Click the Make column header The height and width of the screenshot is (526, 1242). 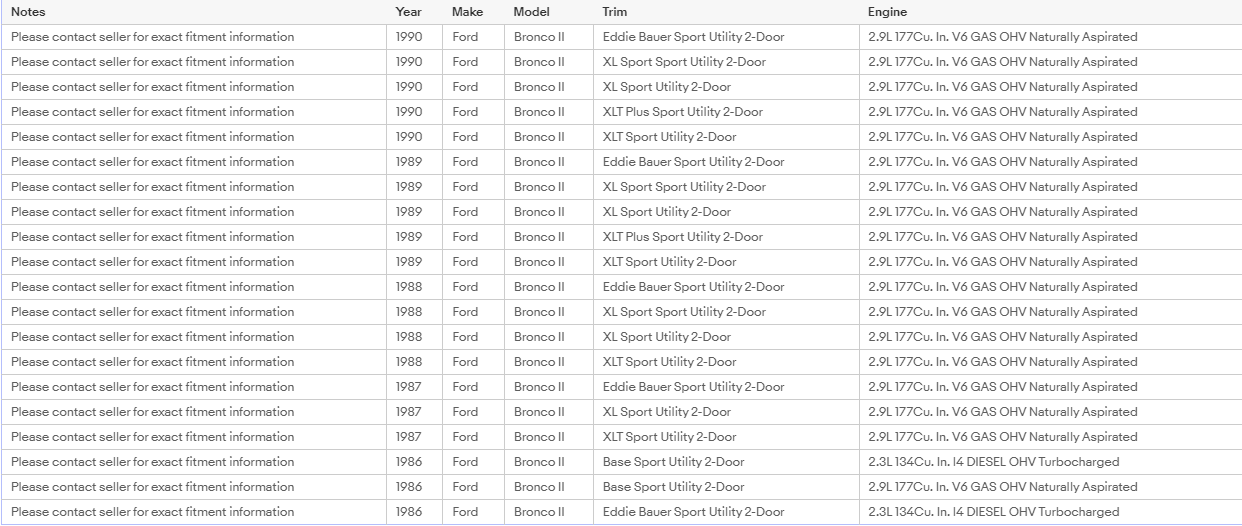pyautogui.click(x=467, y=12)
